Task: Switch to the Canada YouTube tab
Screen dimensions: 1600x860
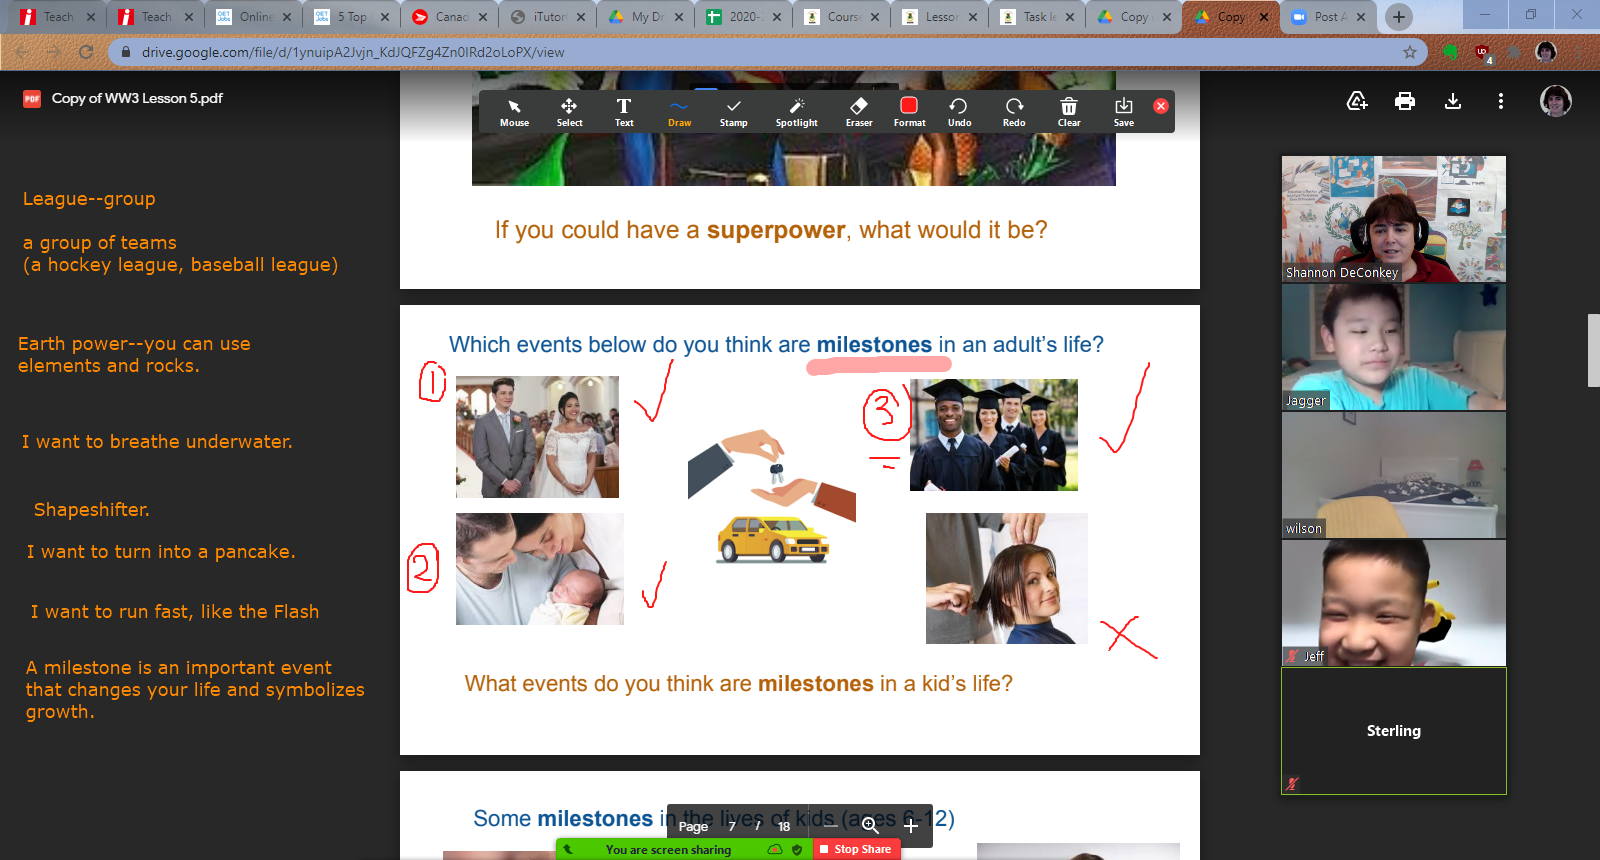Action: [450, 17]
